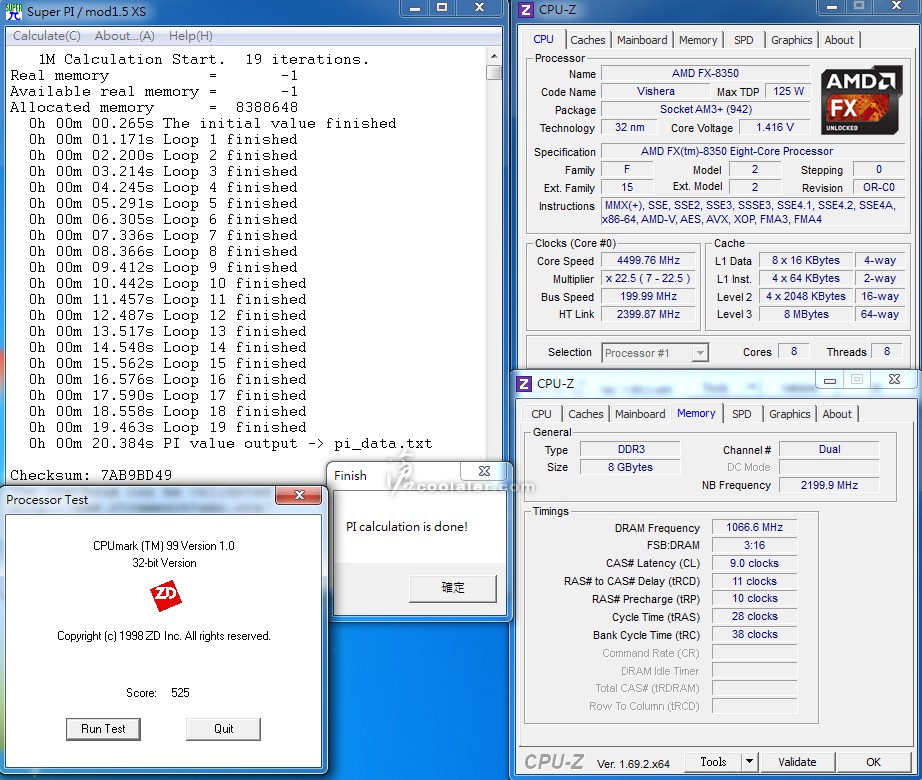Click the Validate button in CPU-Z
922x780 pixels.
pos(797,762)
